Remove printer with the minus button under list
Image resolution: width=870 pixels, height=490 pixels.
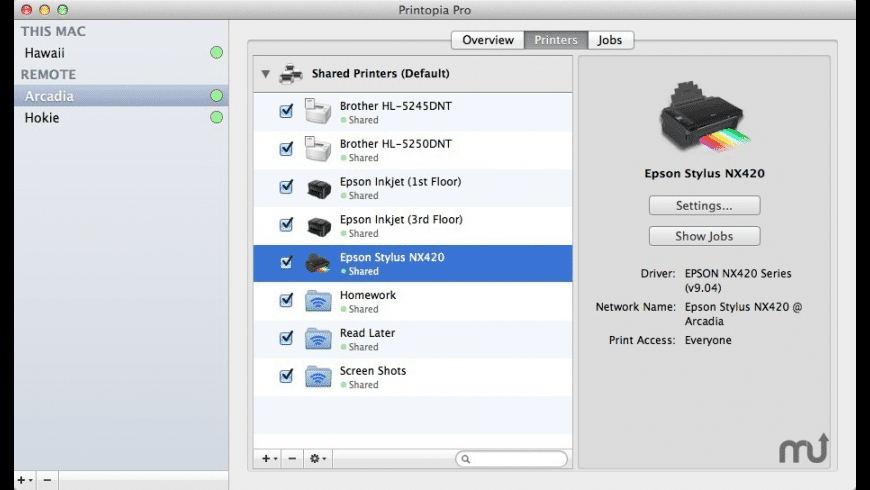pyautogui.click(x=292, y=458)
